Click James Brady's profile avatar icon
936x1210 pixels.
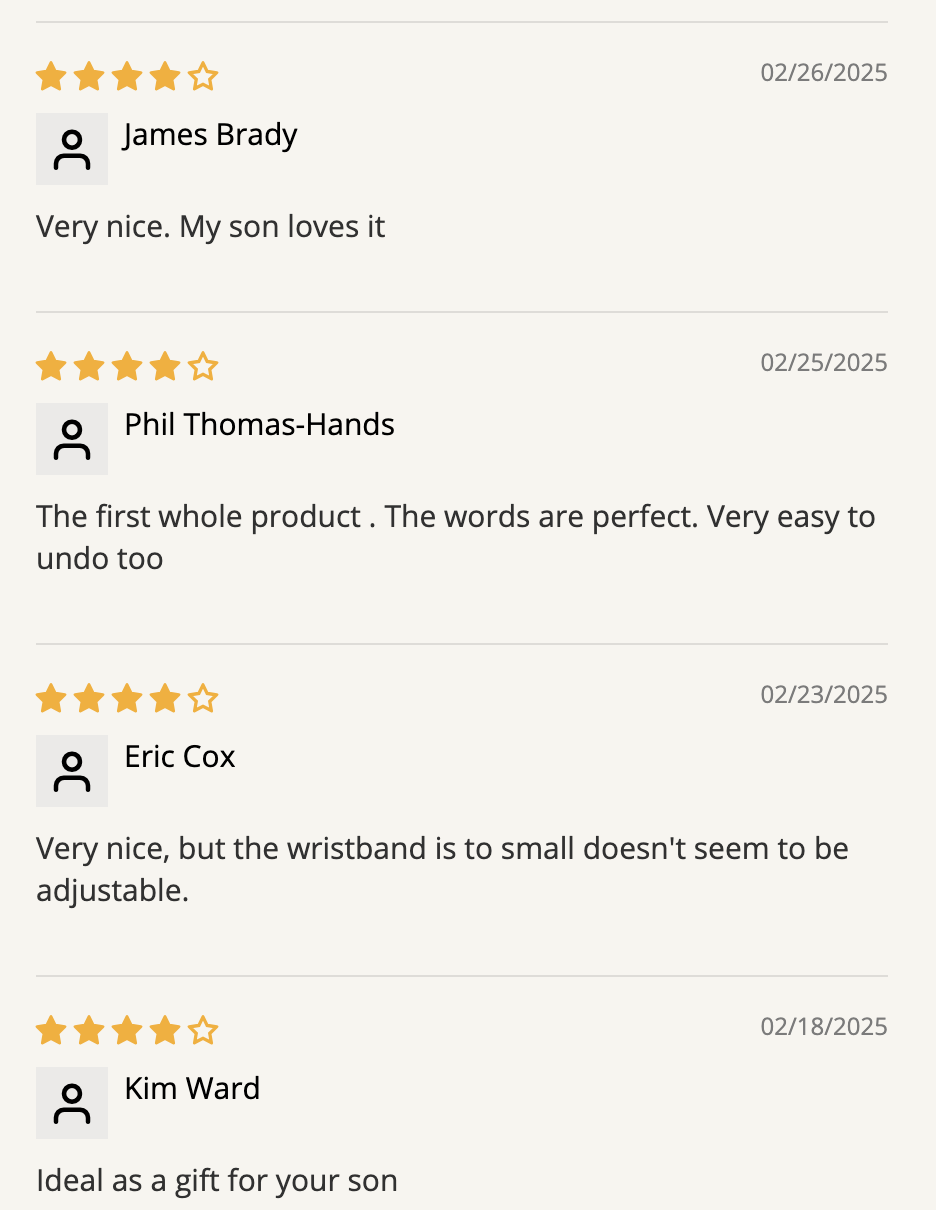(x=72, y=149)
